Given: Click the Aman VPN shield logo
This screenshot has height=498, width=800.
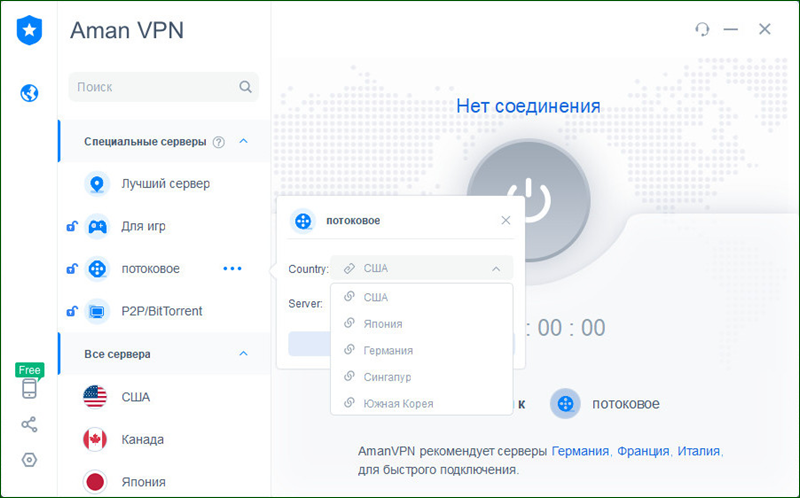Looking at the screenshot, I should click(29, 30).
